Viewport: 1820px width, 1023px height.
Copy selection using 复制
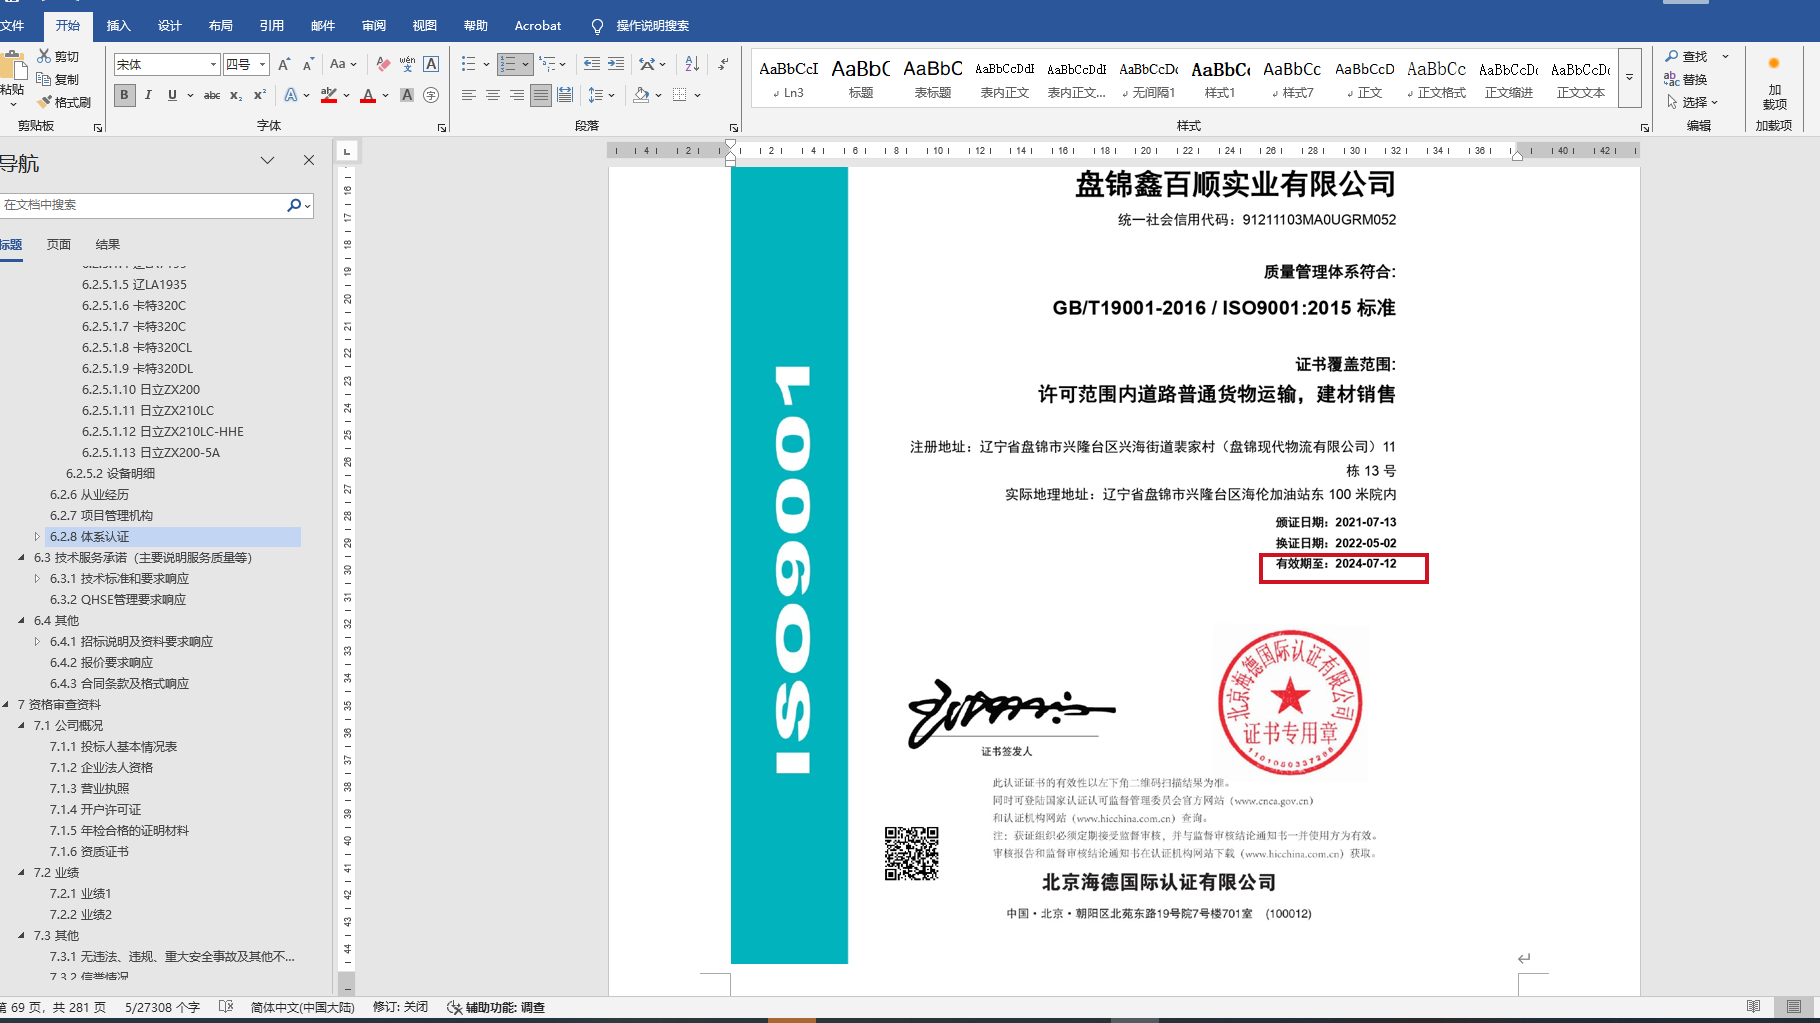pos(58,80)
